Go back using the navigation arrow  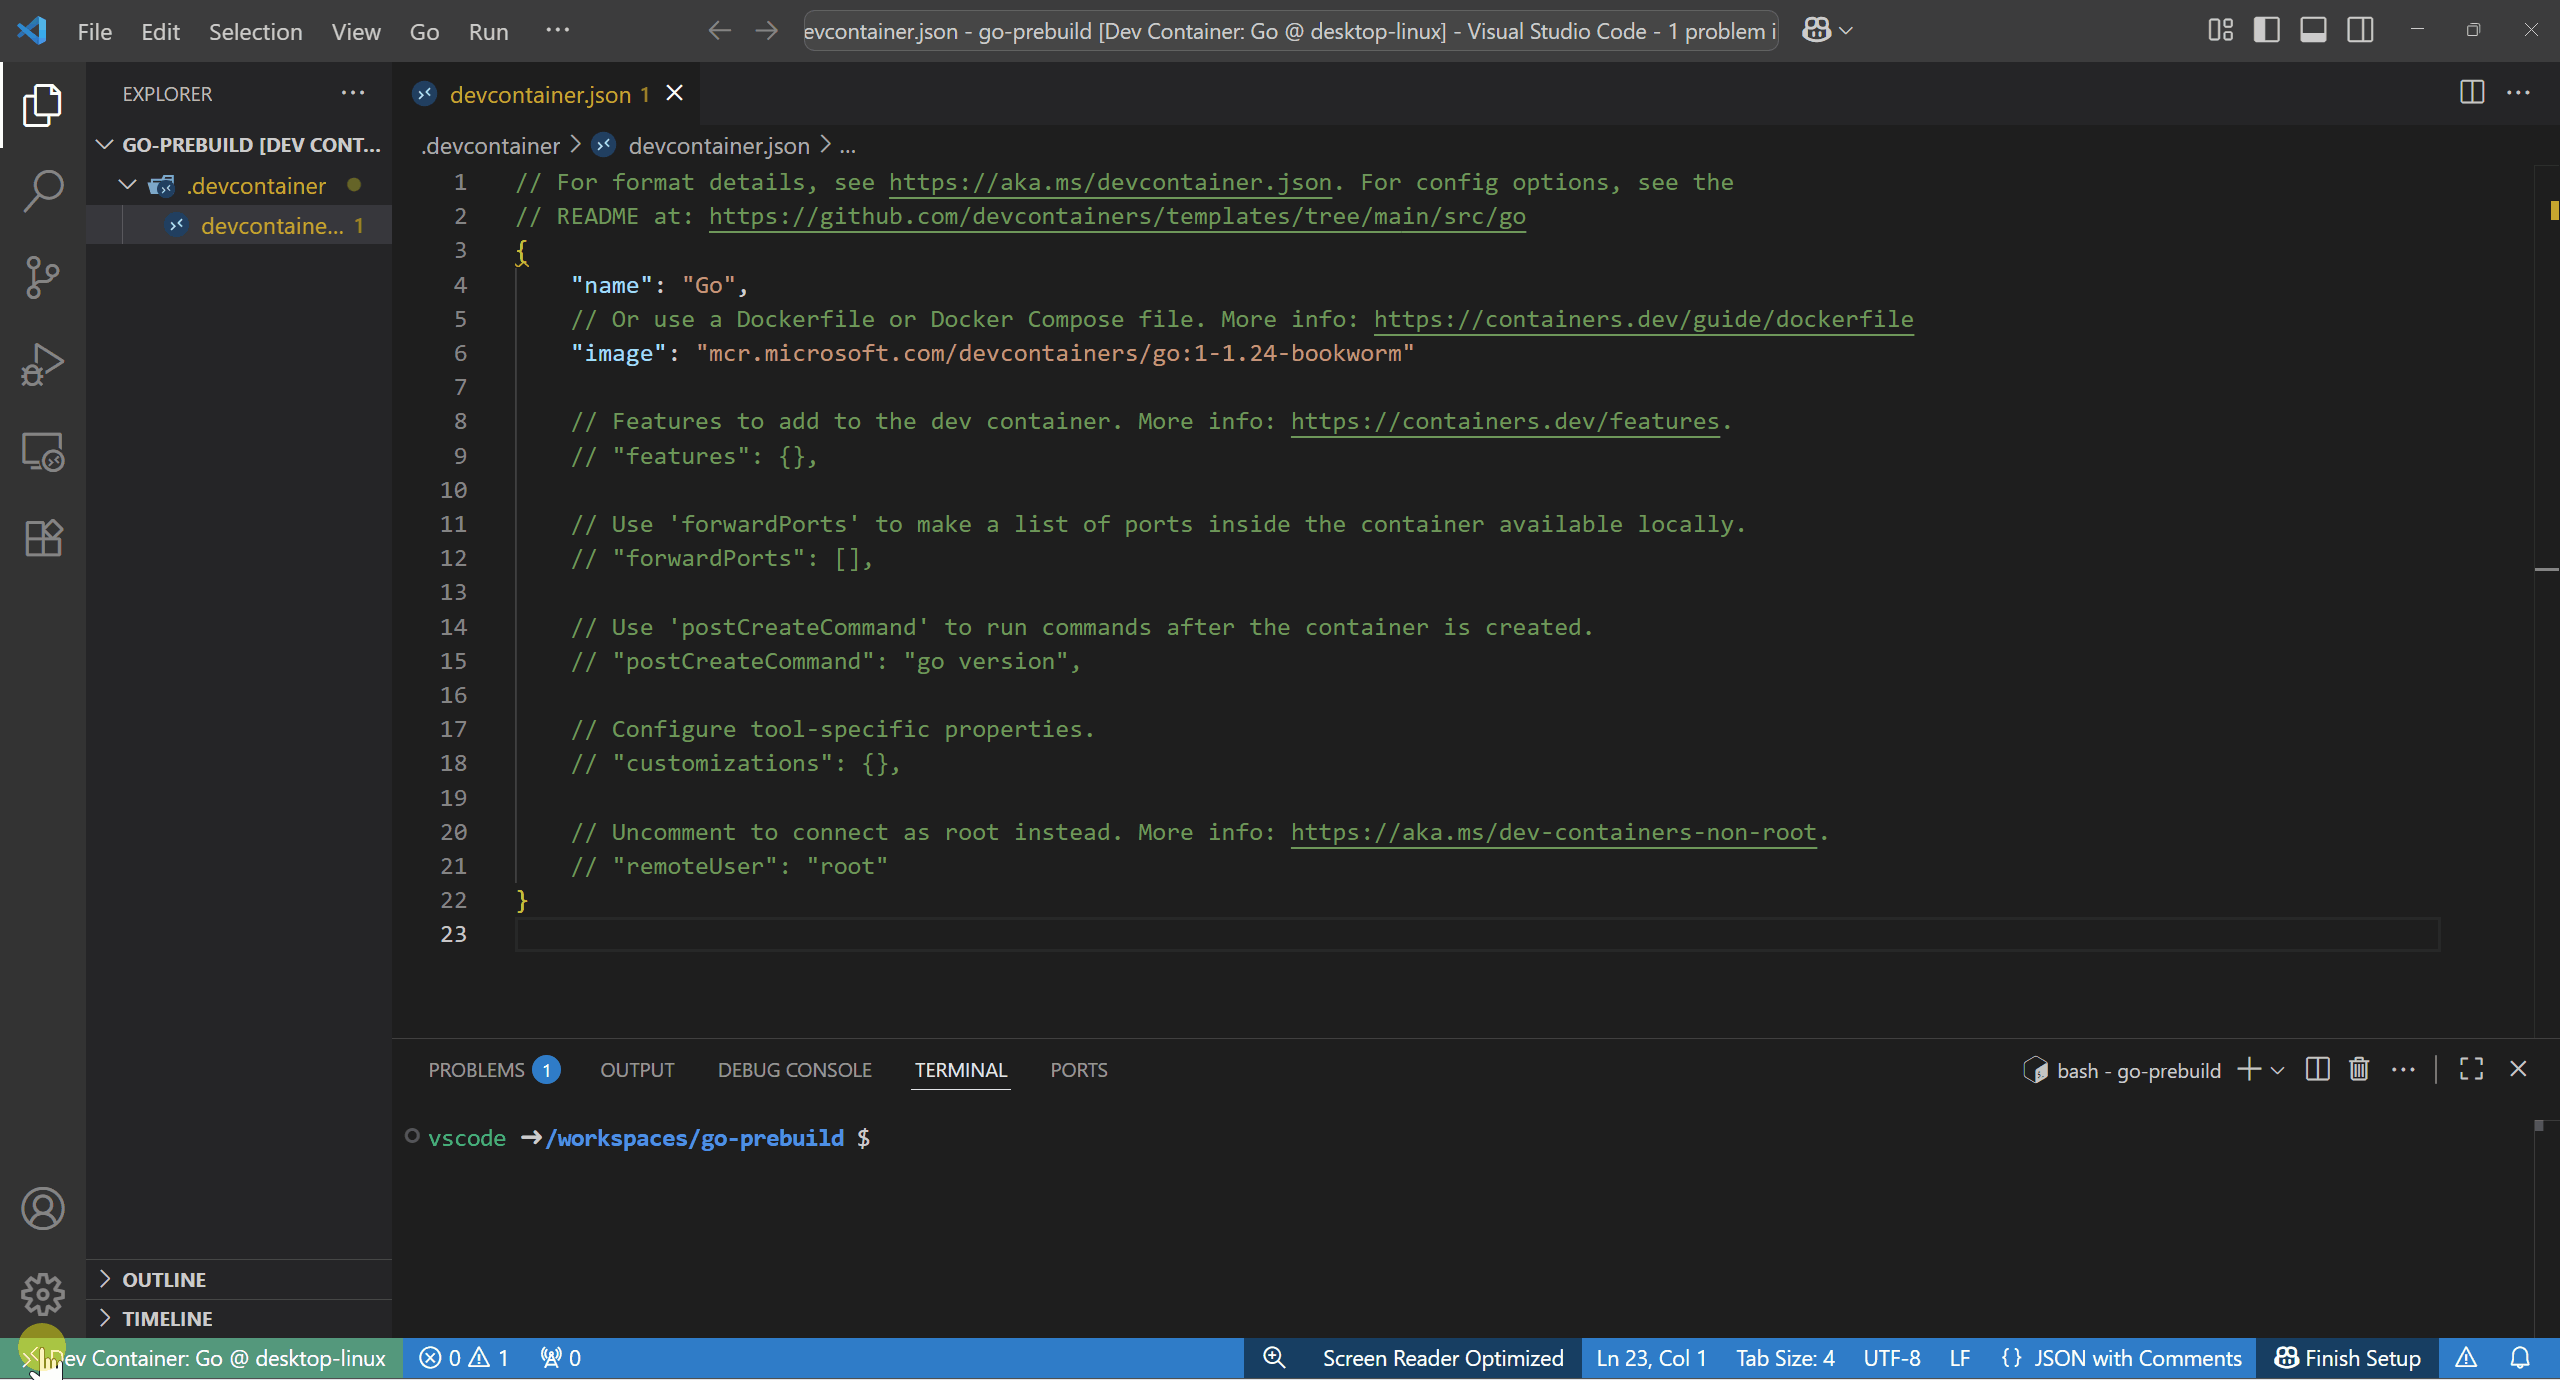tap(719, 31)
